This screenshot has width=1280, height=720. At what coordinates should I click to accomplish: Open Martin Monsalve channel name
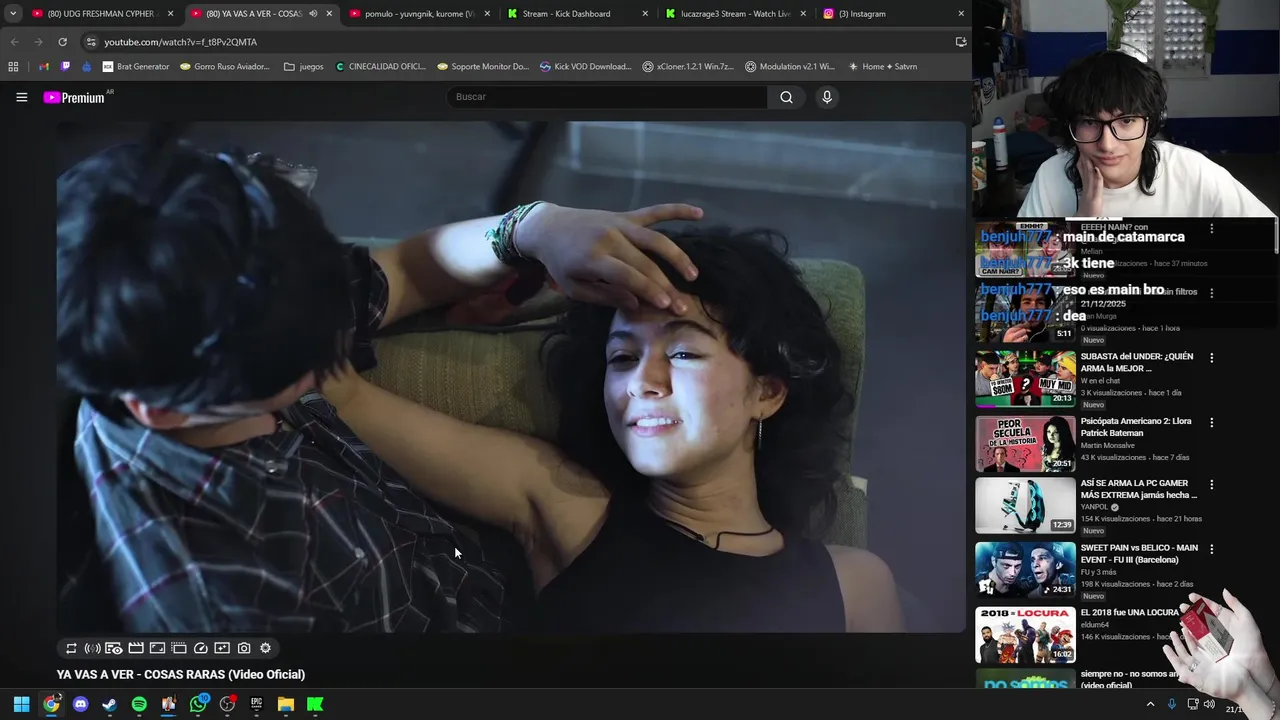coord(1106,445)
